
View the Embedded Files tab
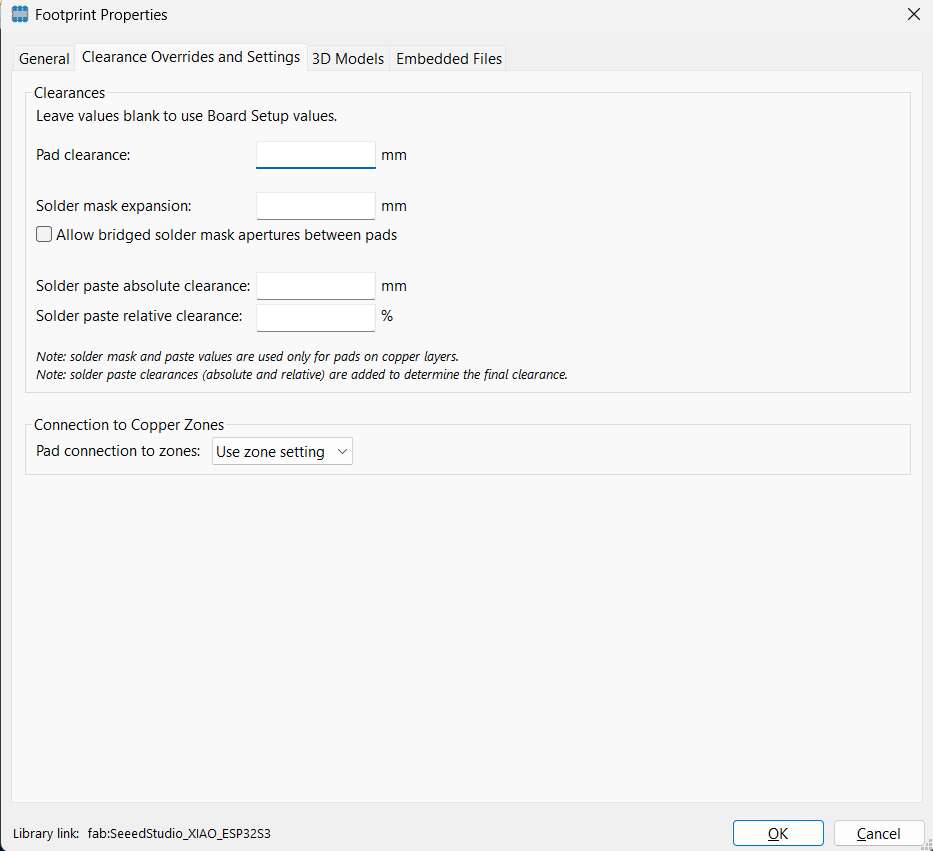coord(448,58)
